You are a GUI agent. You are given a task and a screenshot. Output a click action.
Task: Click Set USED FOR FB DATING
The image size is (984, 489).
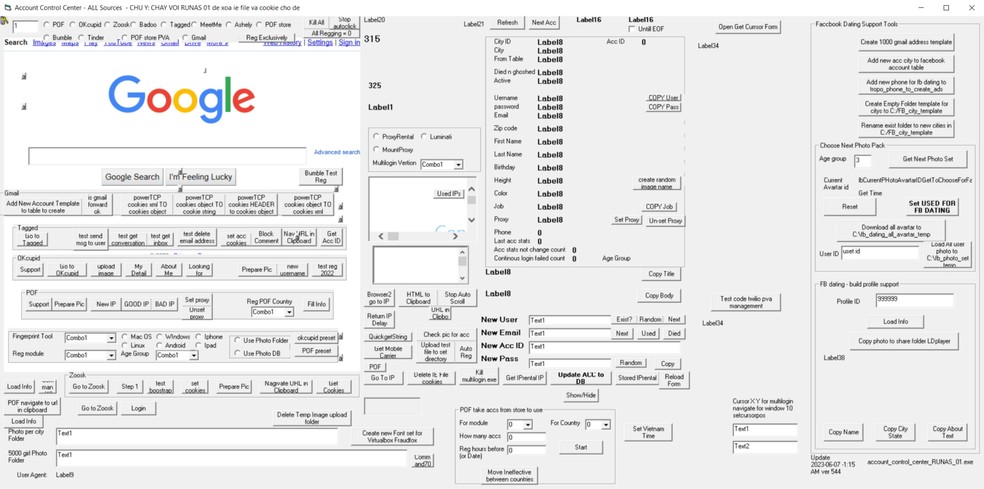[932, 207]
